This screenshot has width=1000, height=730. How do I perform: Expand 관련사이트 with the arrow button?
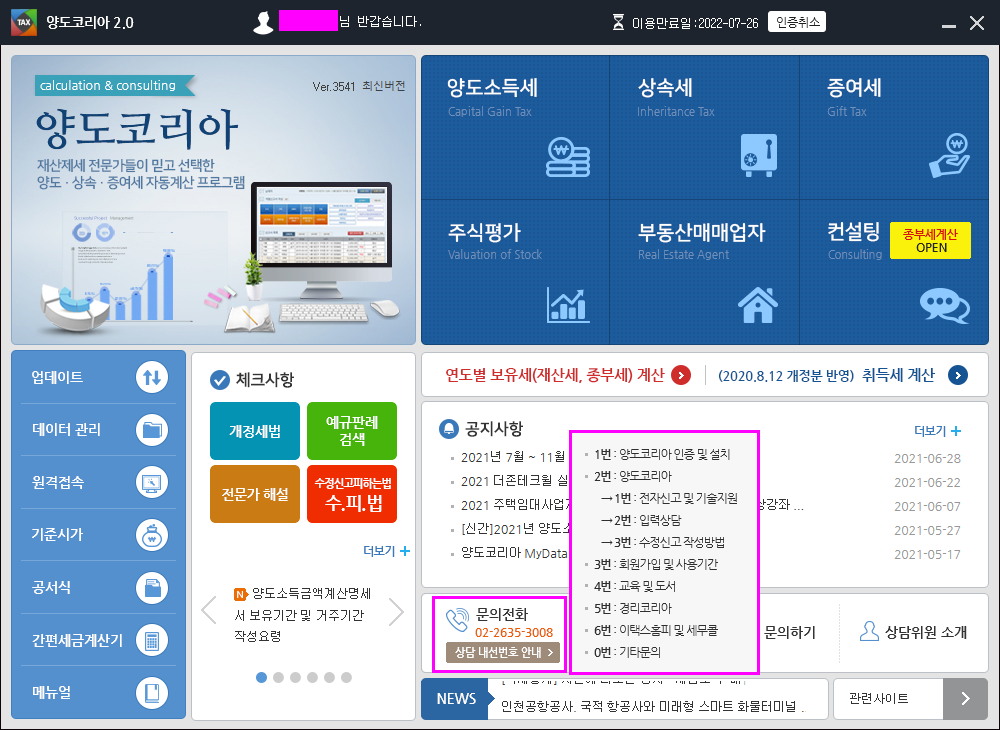click(965, 699)
